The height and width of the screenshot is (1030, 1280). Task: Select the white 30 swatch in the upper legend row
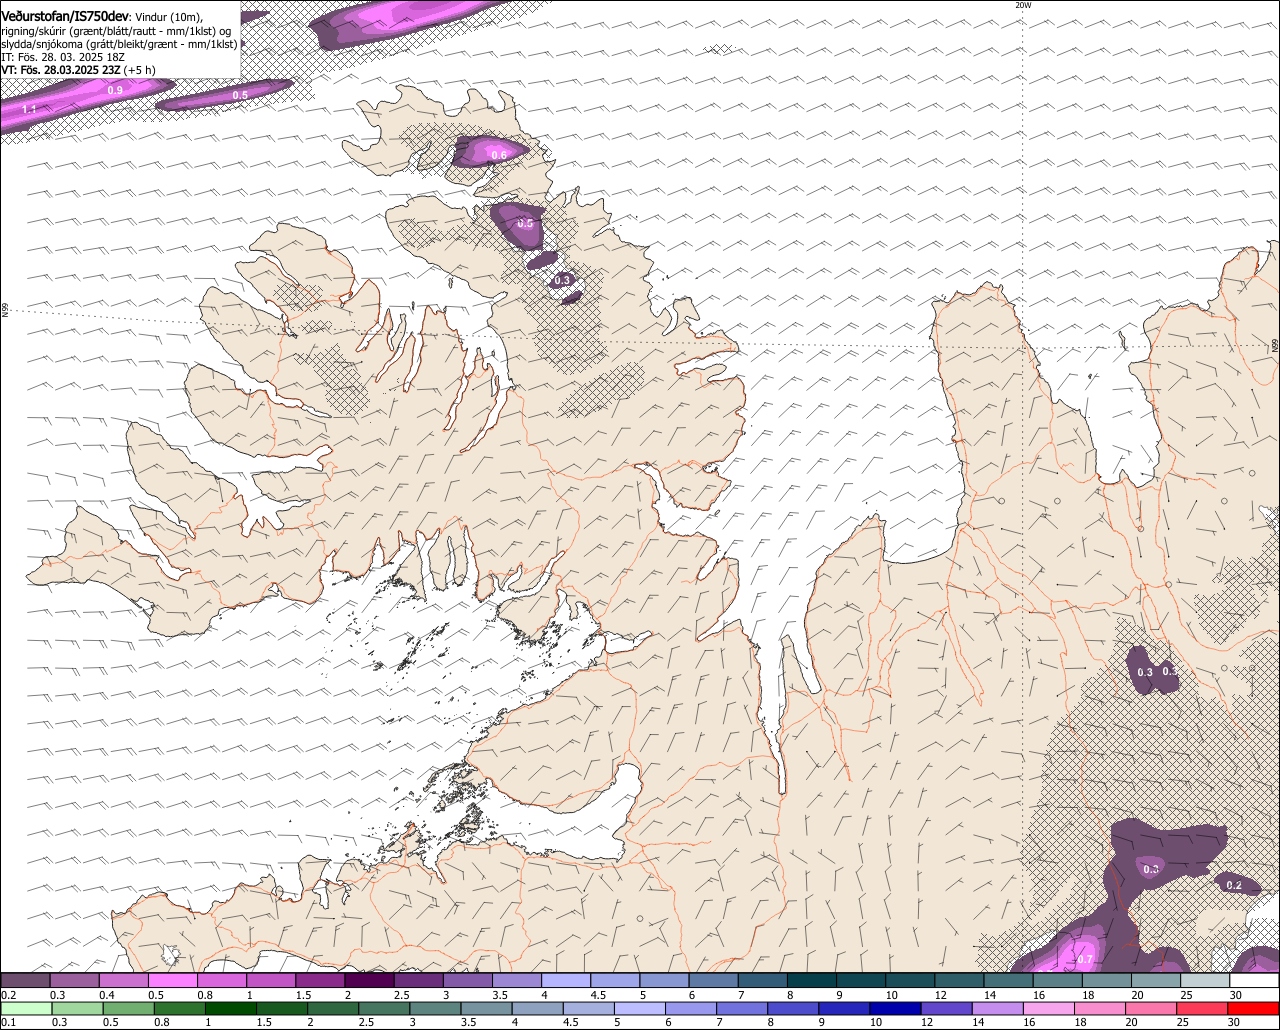(1254, 980)
